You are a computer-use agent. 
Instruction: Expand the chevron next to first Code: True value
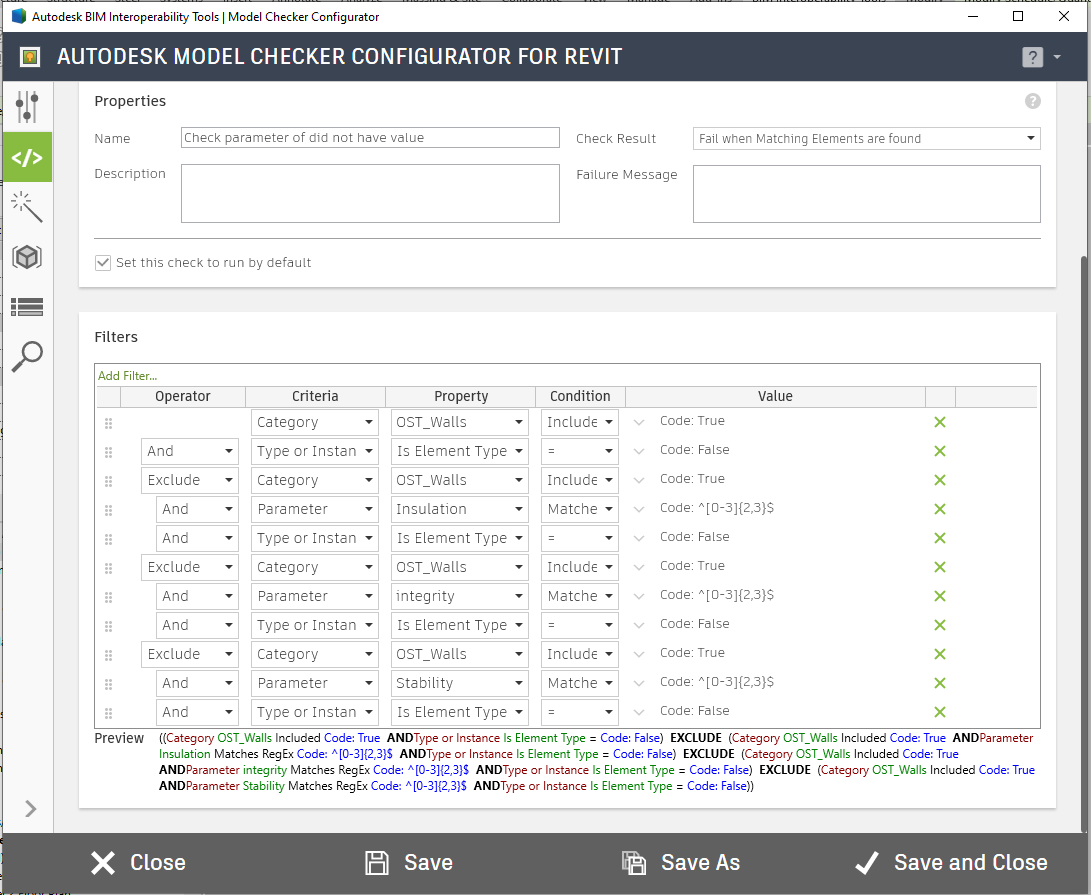pyautogui.click(x=637, y=421)
